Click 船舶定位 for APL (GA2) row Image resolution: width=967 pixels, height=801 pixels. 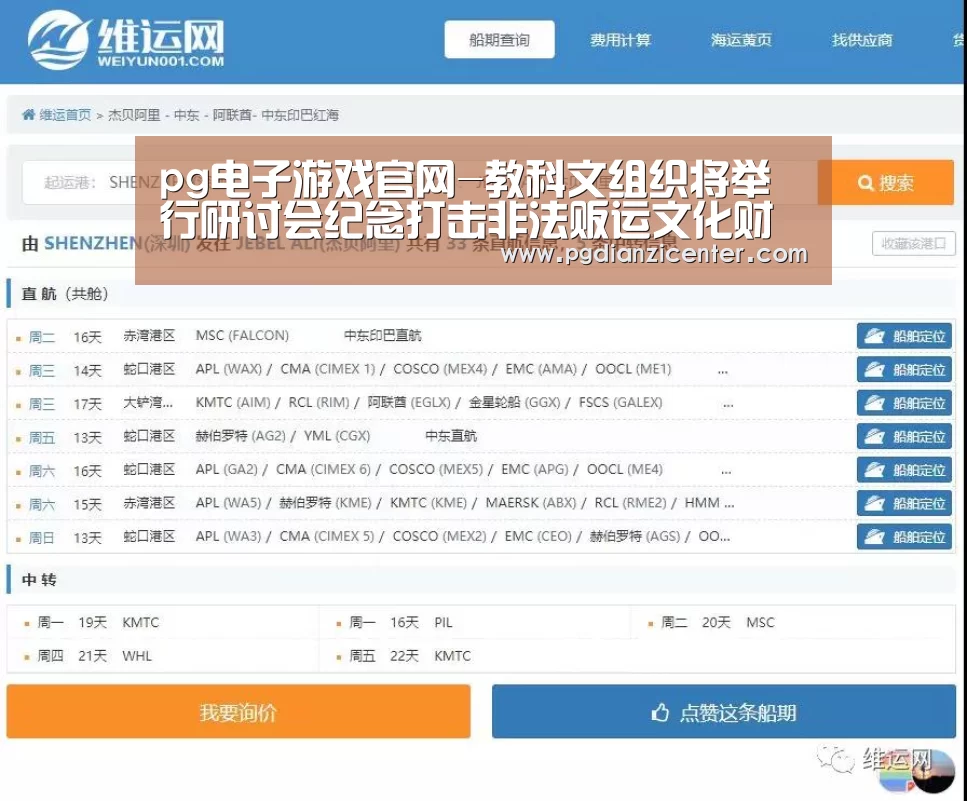[905, 470]
